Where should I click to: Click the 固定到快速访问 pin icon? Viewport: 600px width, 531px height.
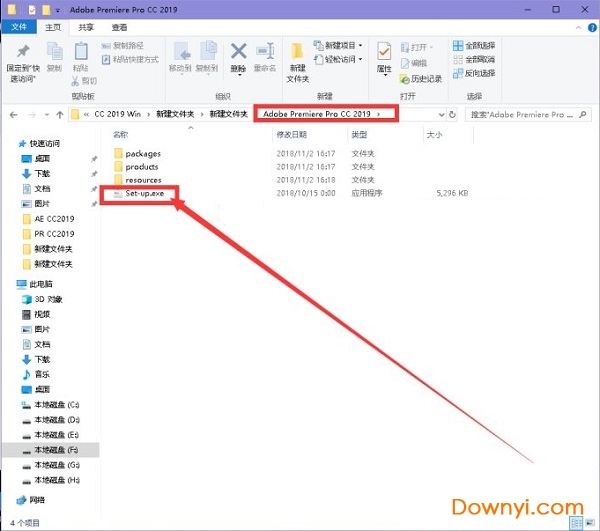point(25,54)
